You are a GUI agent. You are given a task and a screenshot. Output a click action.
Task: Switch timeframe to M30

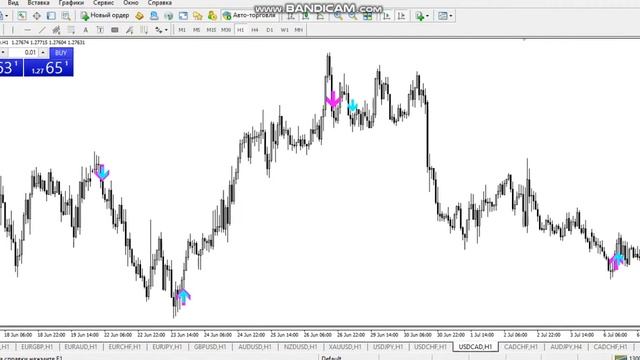coord(226,30)
